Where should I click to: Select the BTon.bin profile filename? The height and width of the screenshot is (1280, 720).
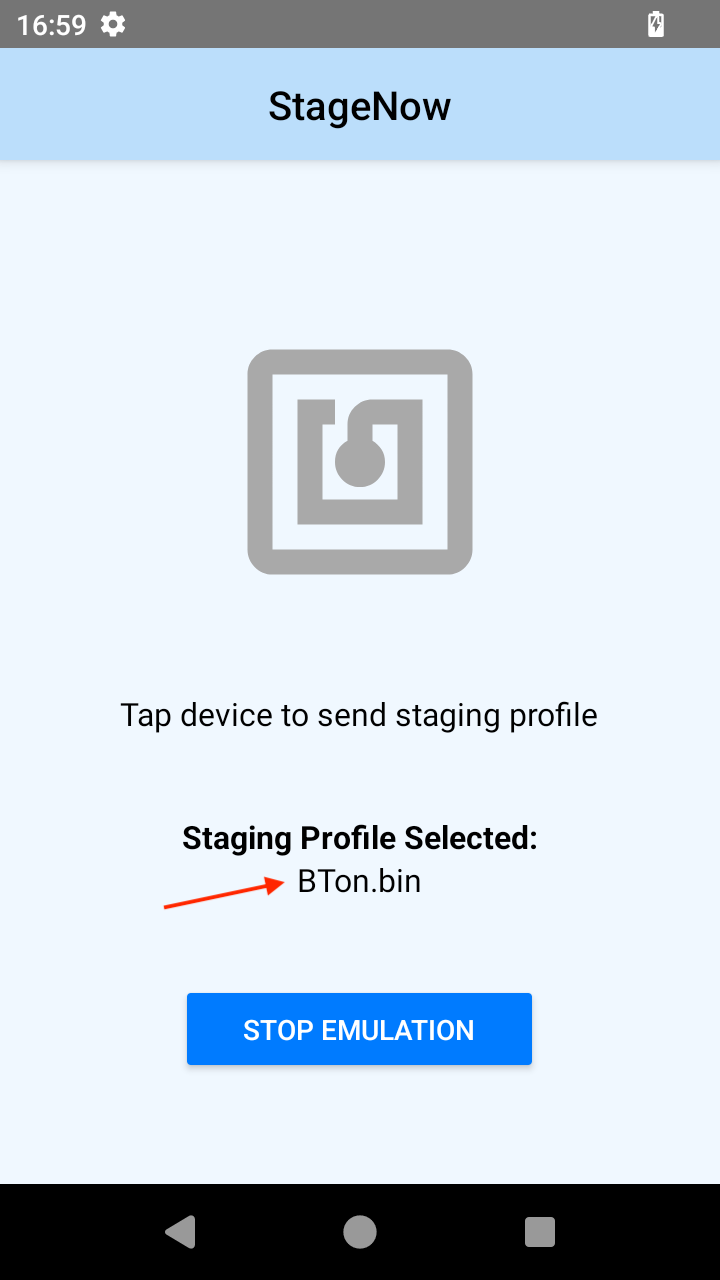359,881
